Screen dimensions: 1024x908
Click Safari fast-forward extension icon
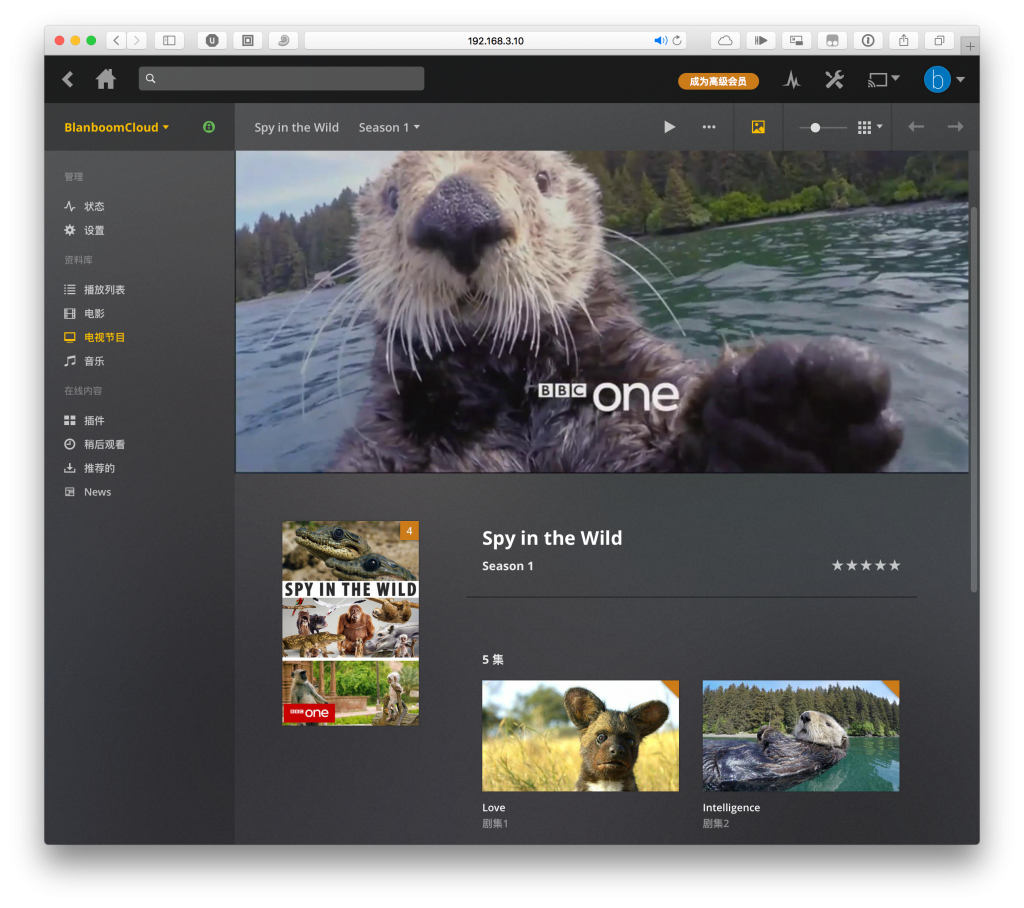point(761,41)
